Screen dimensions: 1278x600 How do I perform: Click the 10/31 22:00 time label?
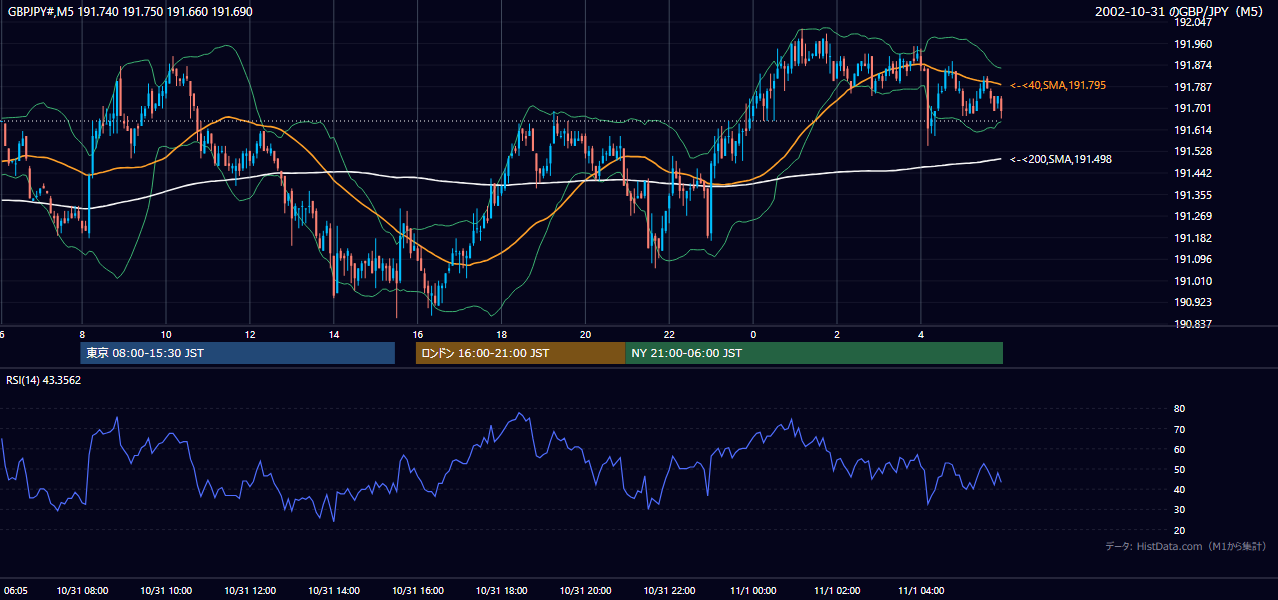670,591
